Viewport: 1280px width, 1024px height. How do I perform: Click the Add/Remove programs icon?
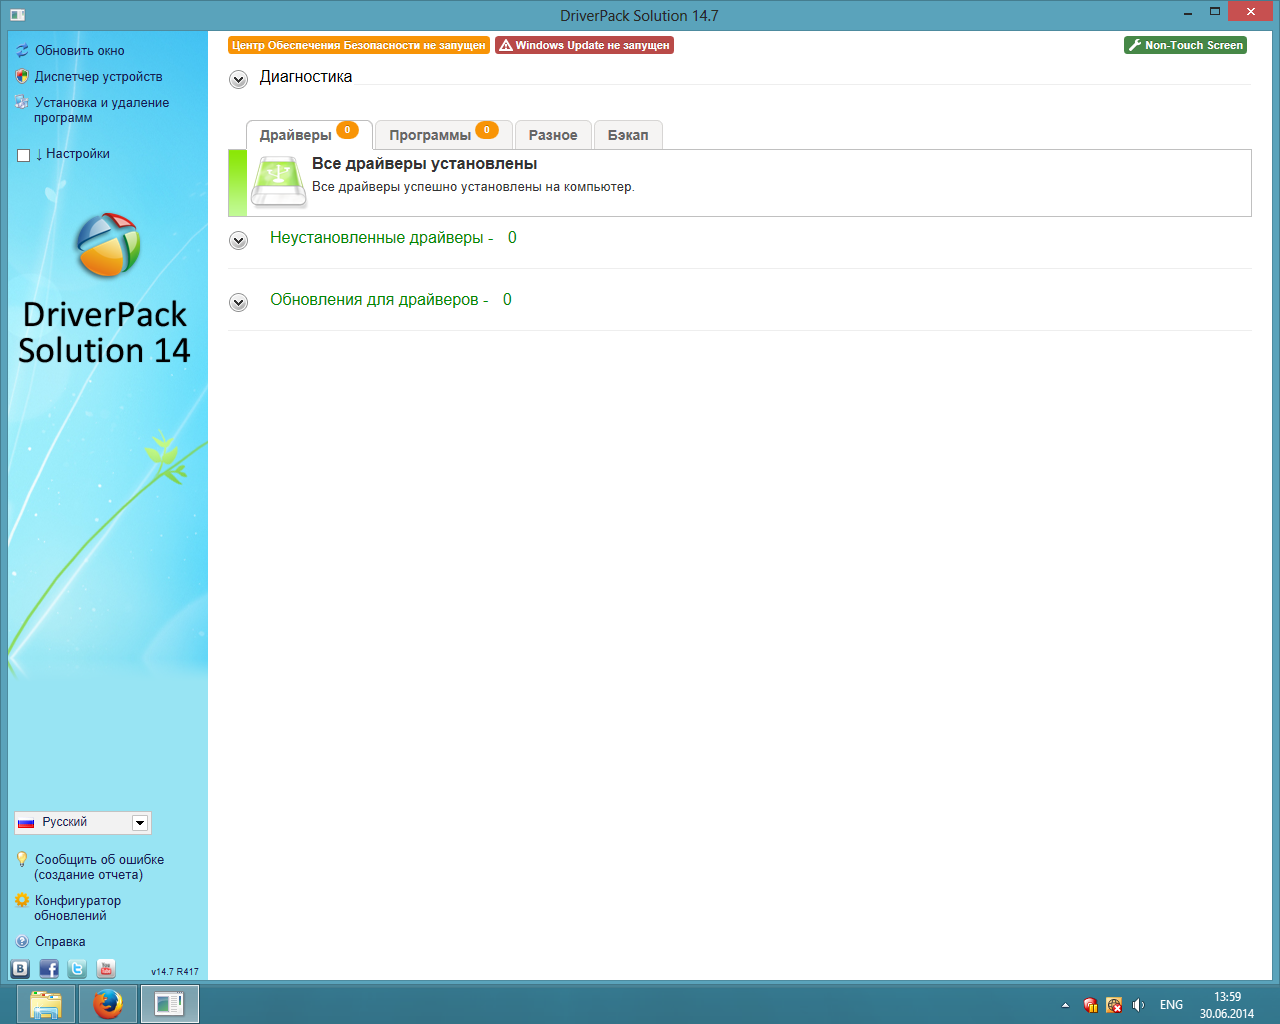pyautogui.click(x=22, y=102)
